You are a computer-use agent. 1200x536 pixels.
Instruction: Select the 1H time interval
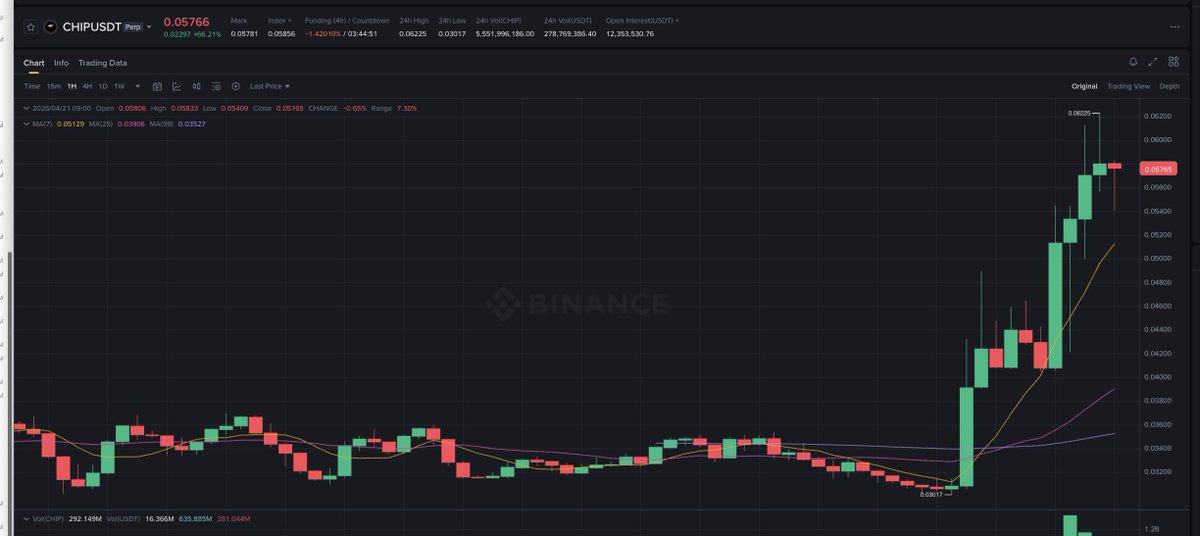tap(72, 87)
